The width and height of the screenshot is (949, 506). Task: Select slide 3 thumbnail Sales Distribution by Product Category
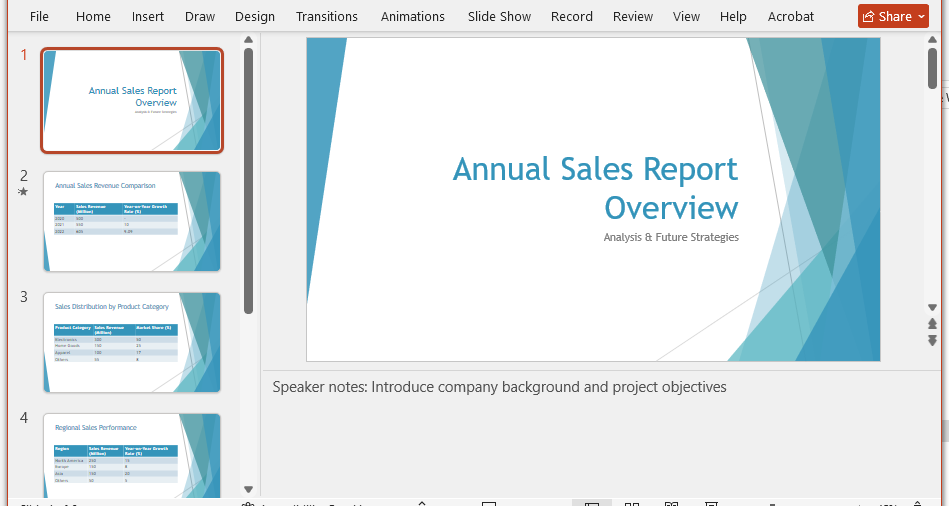tap(132, 343)
